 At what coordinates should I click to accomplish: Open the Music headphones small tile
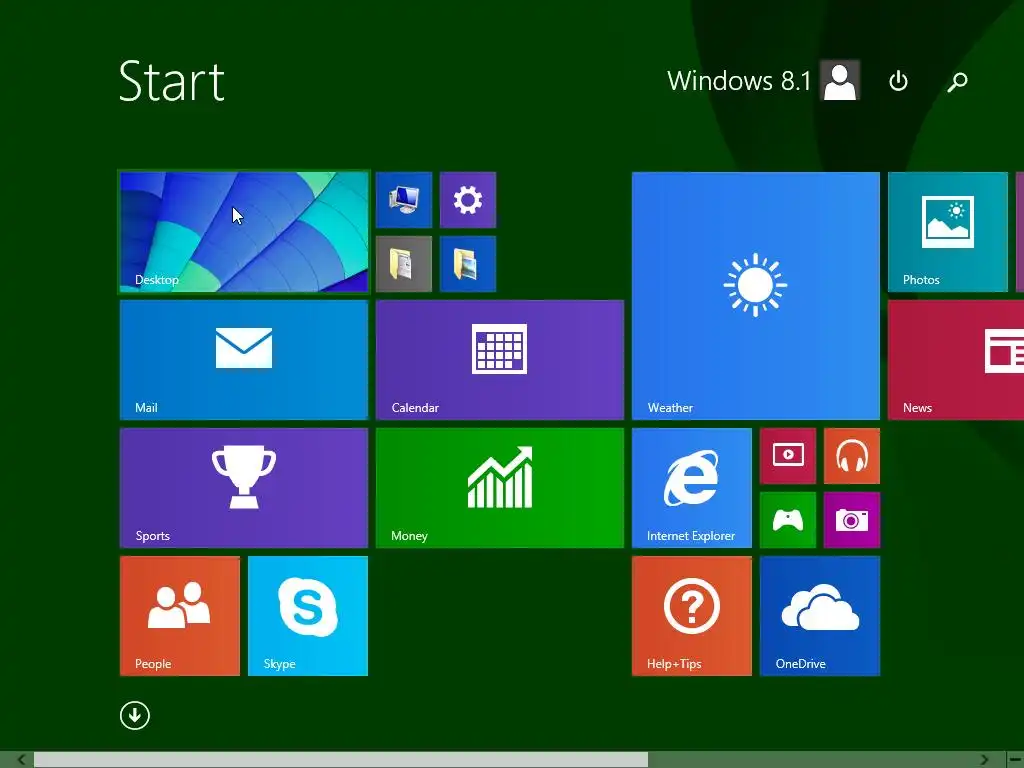pyautogui.click(x=852, y=456)
